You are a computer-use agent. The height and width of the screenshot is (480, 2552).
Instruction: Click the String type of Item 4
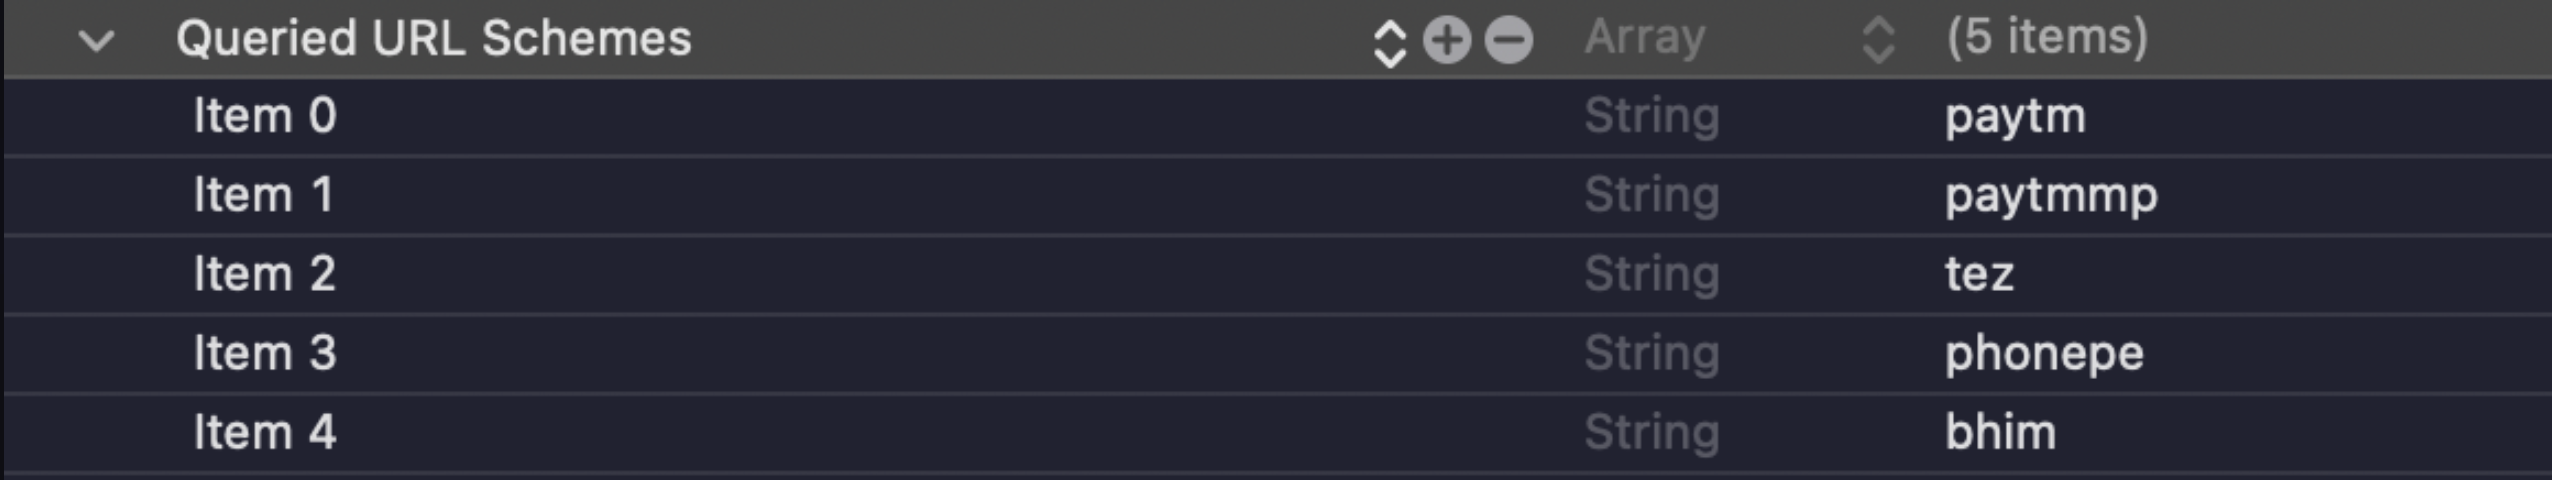coord(1651,432)
